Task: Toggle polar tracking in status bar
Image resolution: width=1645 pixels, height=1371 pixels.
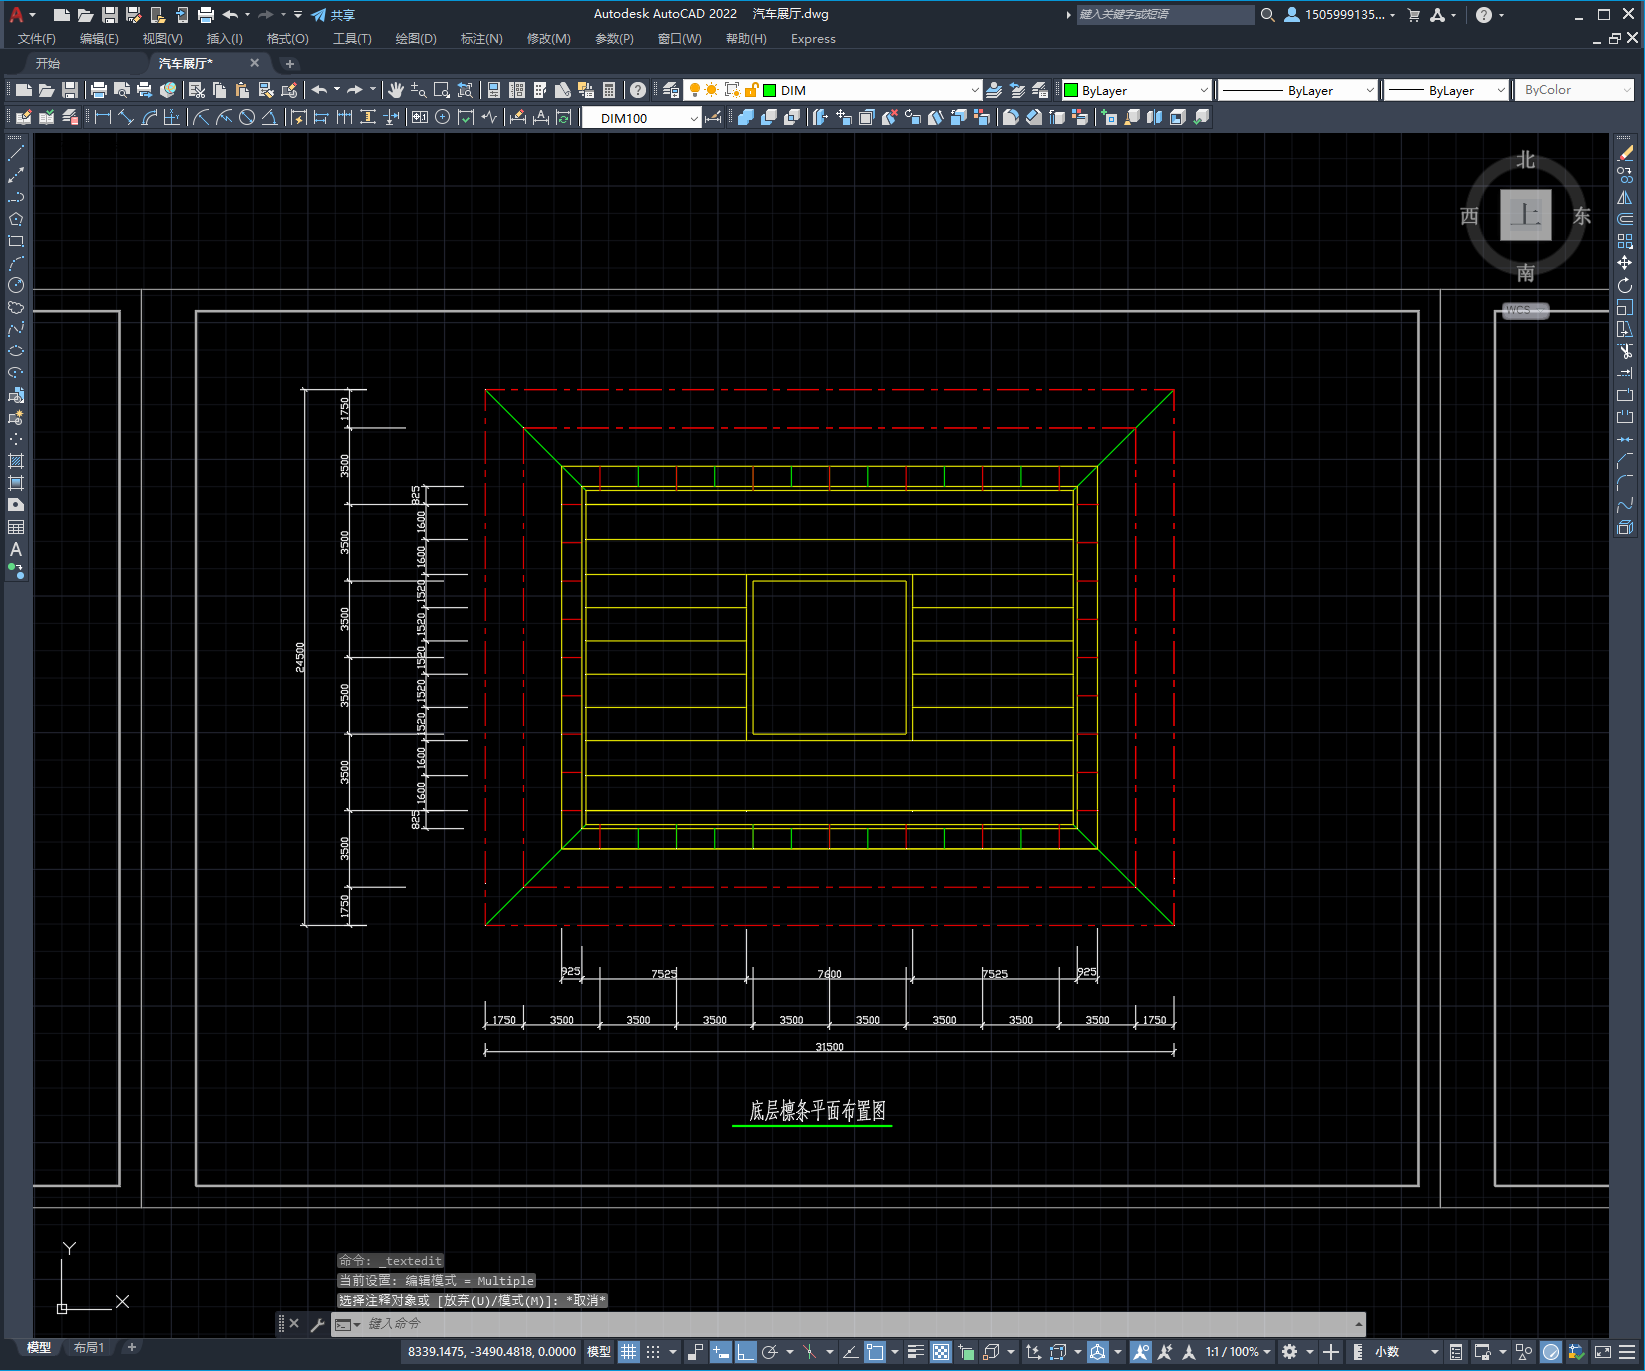Action: 769,1352
